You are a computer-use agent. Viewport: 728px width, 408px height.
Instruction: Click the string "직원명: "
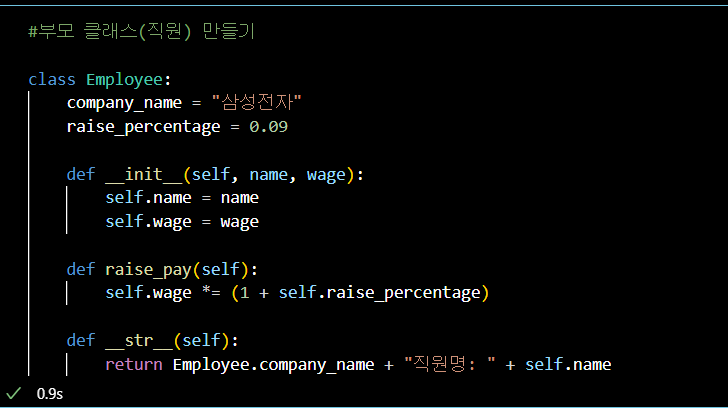click(x=450, y=364)
